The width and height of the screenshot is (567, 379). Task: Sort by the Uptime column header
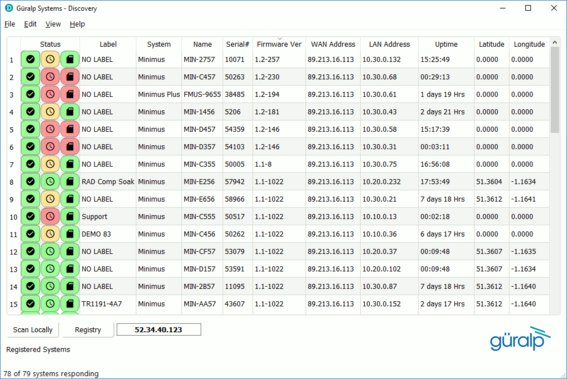(x=446, y=44)
